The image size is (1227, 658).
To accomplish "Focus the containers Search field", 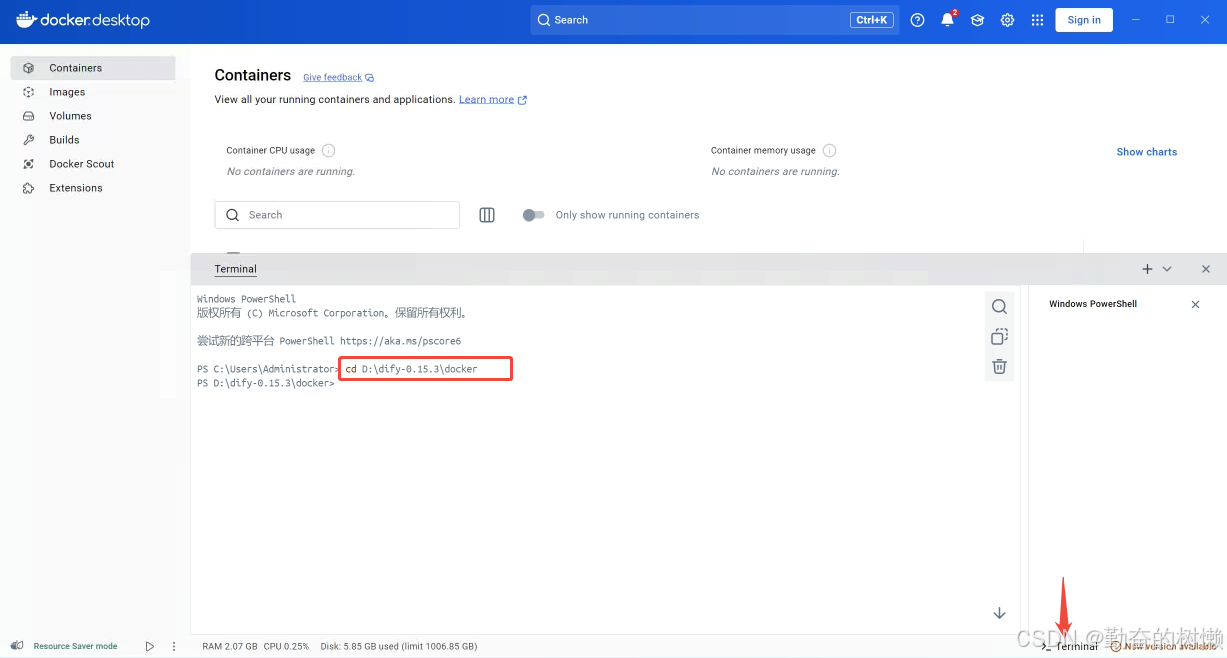I will [337, 215].
